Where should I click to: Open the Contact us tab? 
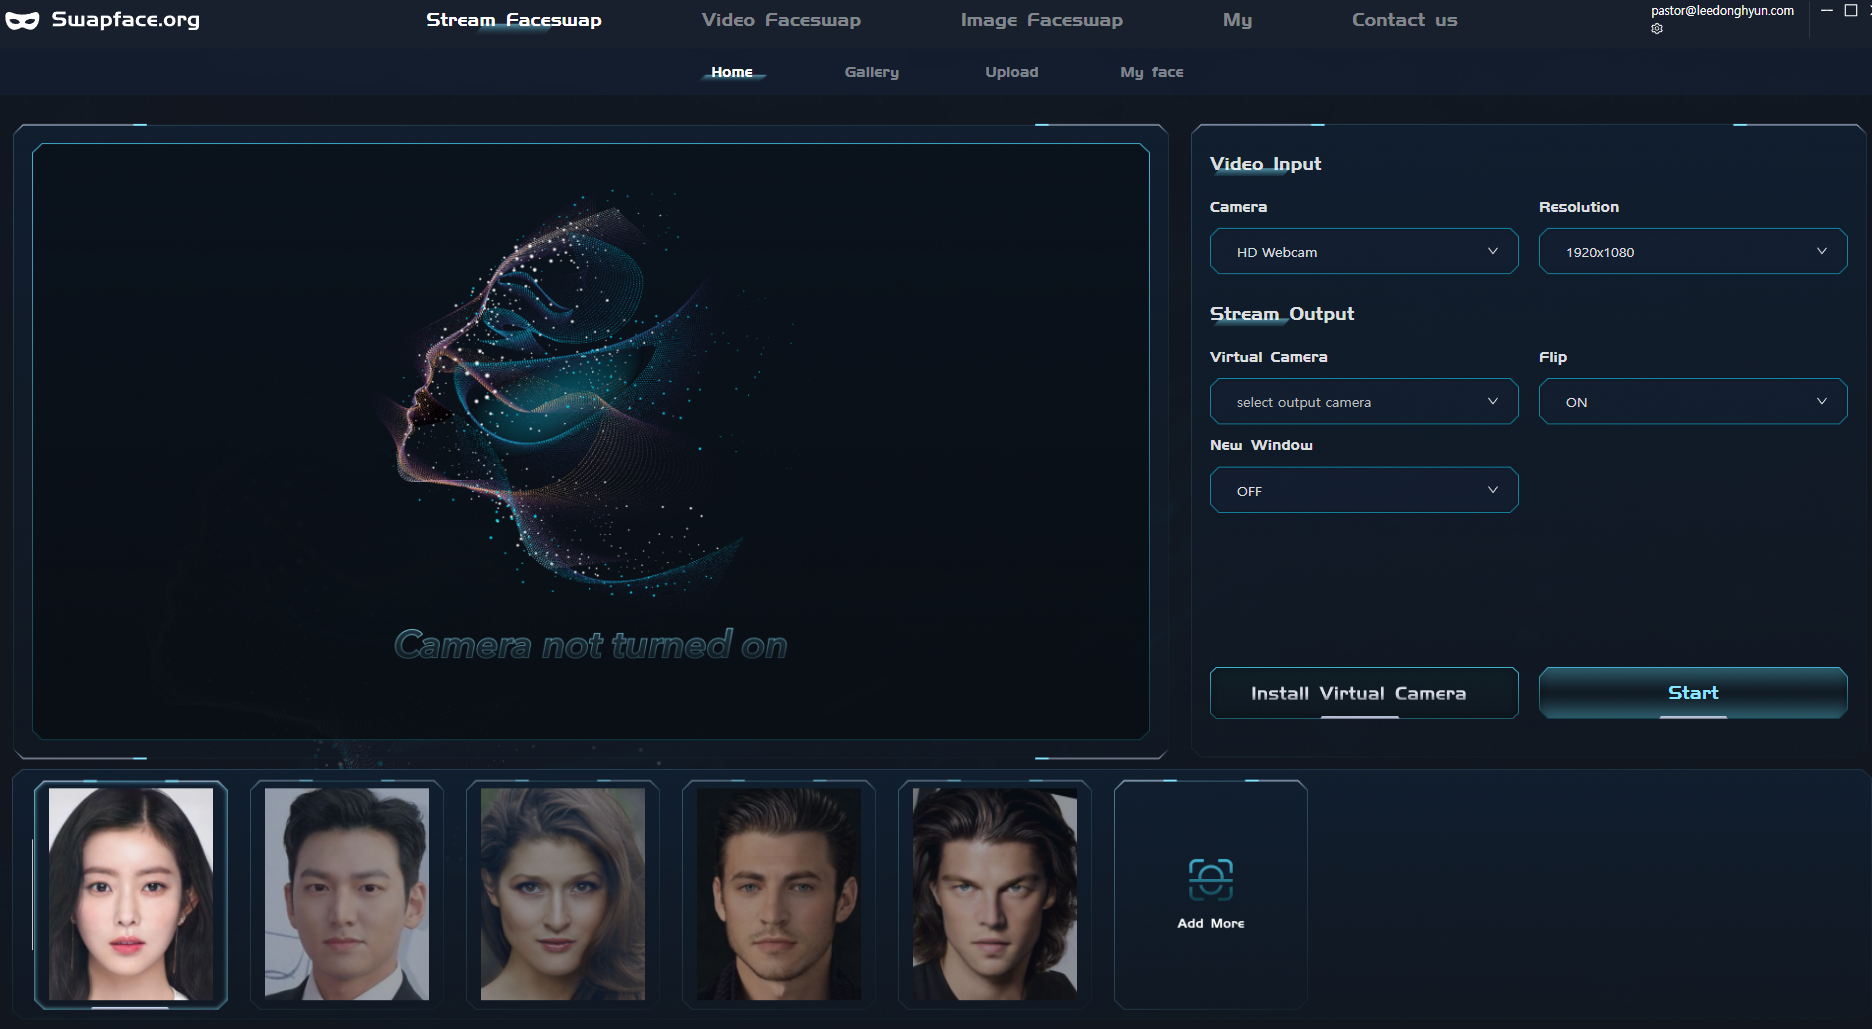(1404, 20)
